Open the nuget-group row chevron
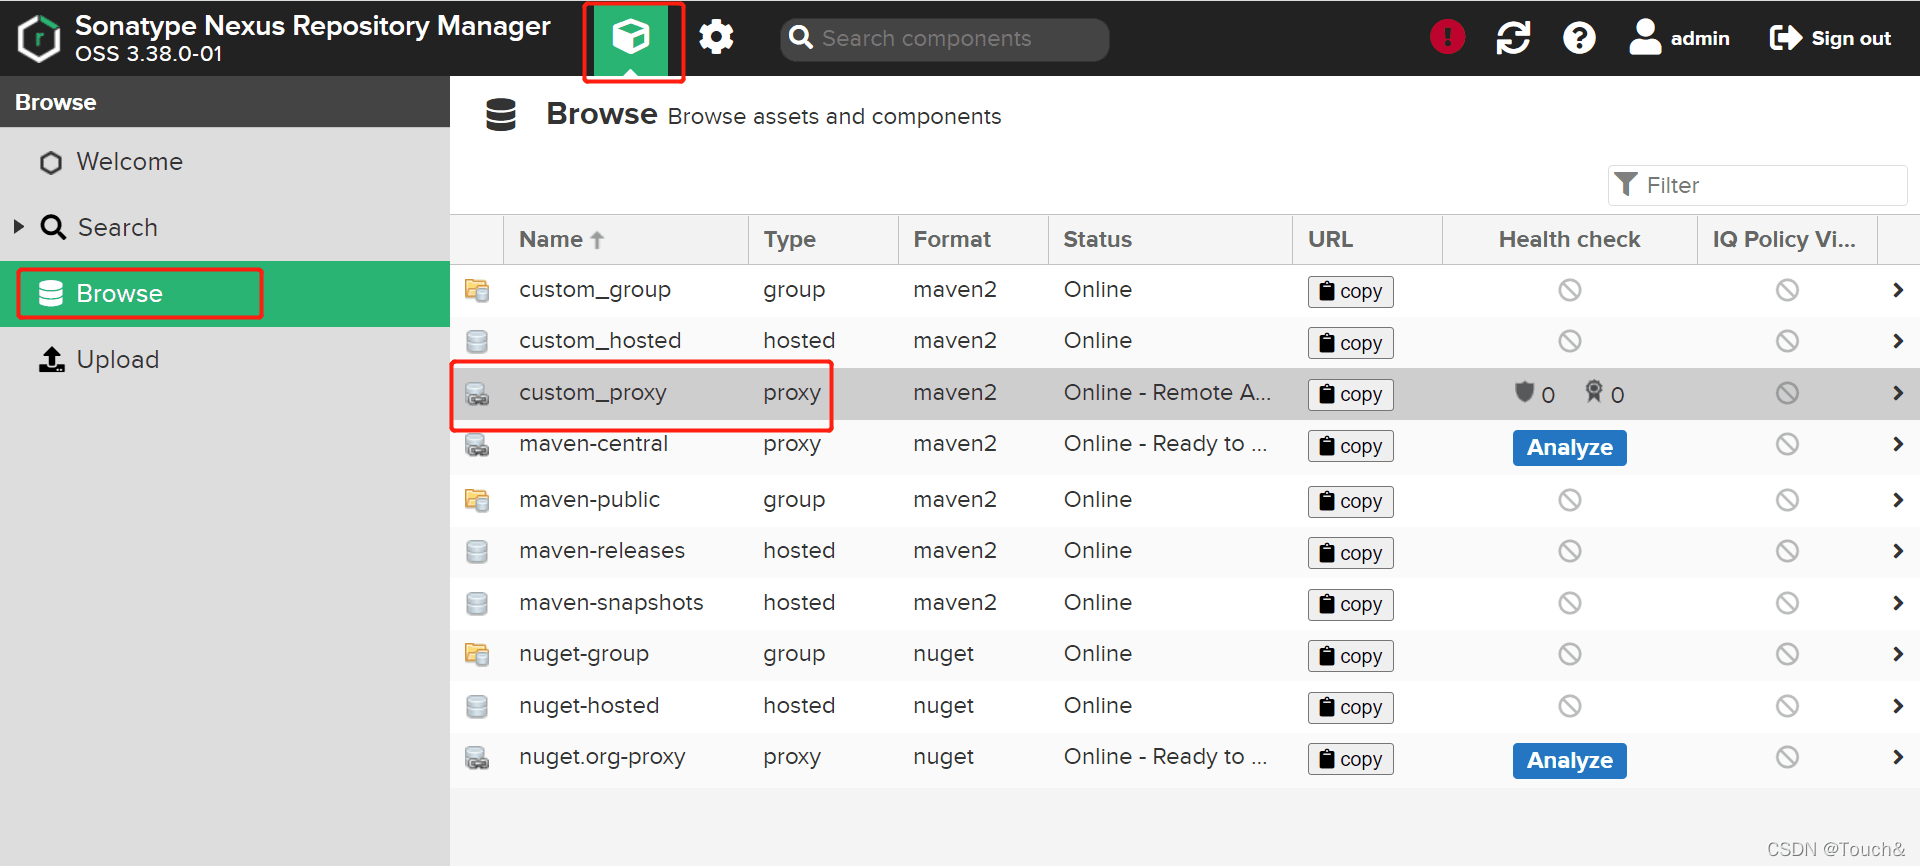This screenshot has height=866, width=1920. 1897,654
